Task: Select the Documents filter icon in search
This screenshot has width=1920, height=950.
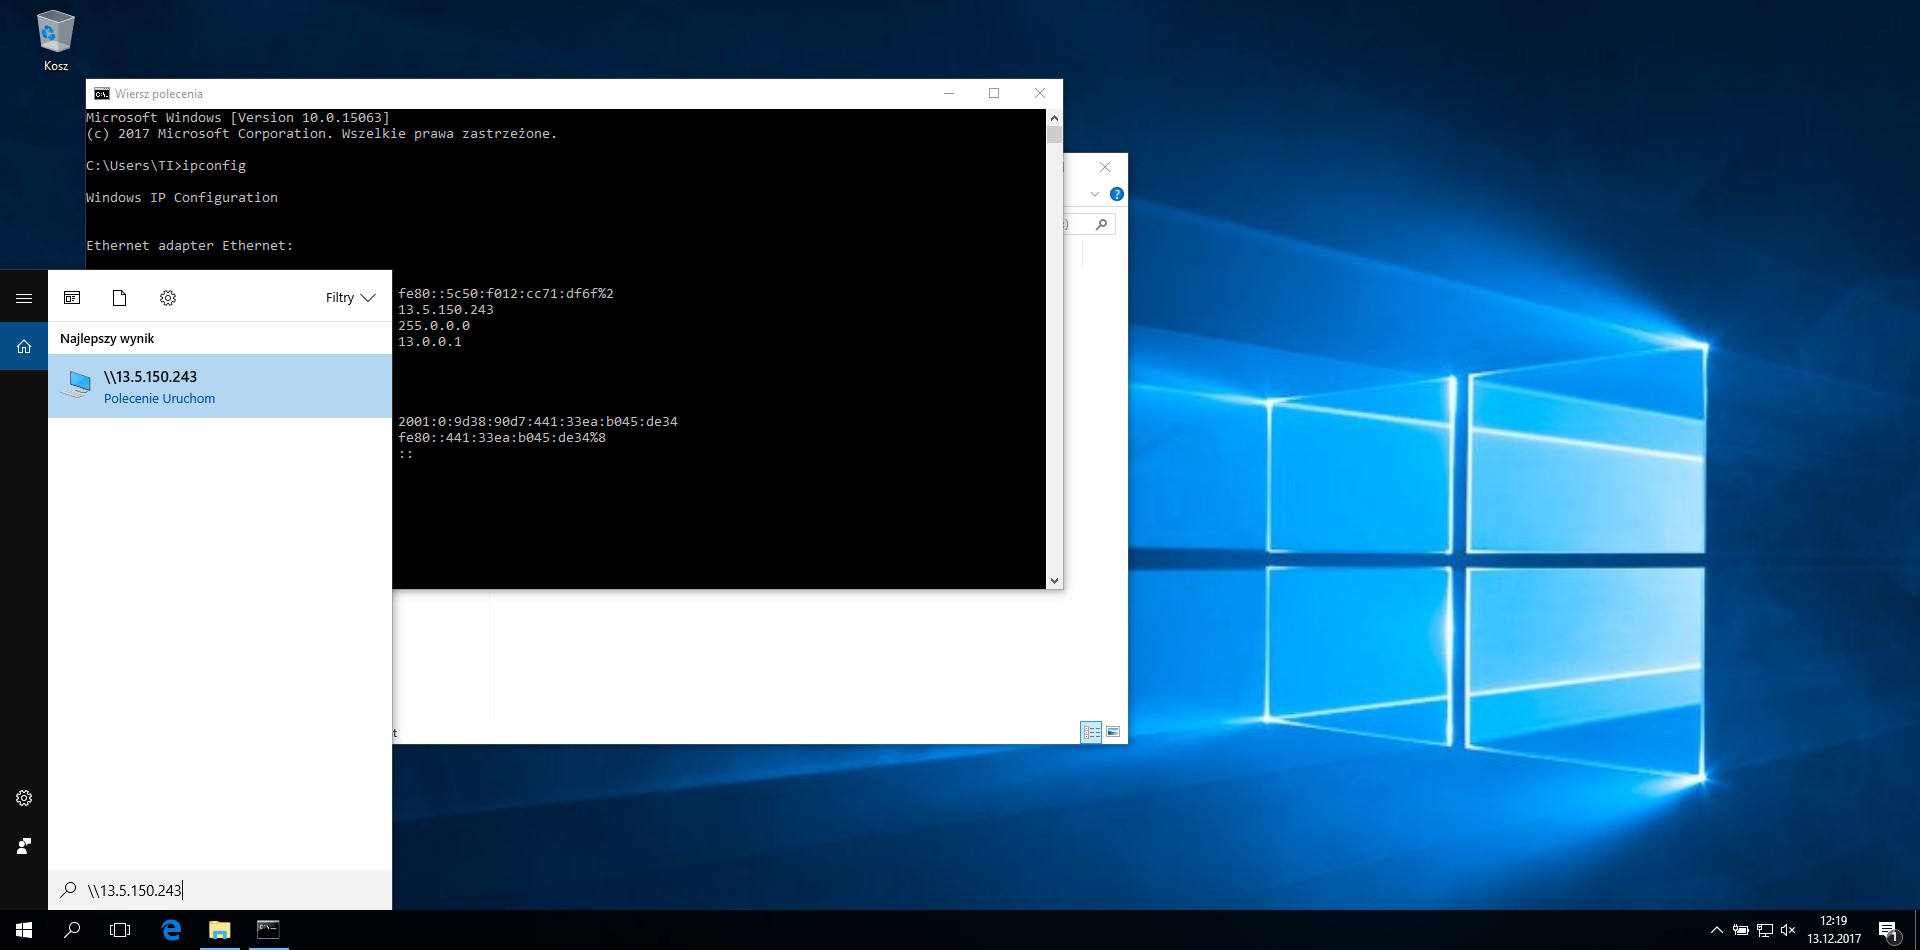Action: pyautogui.click(x=119, y=298)
